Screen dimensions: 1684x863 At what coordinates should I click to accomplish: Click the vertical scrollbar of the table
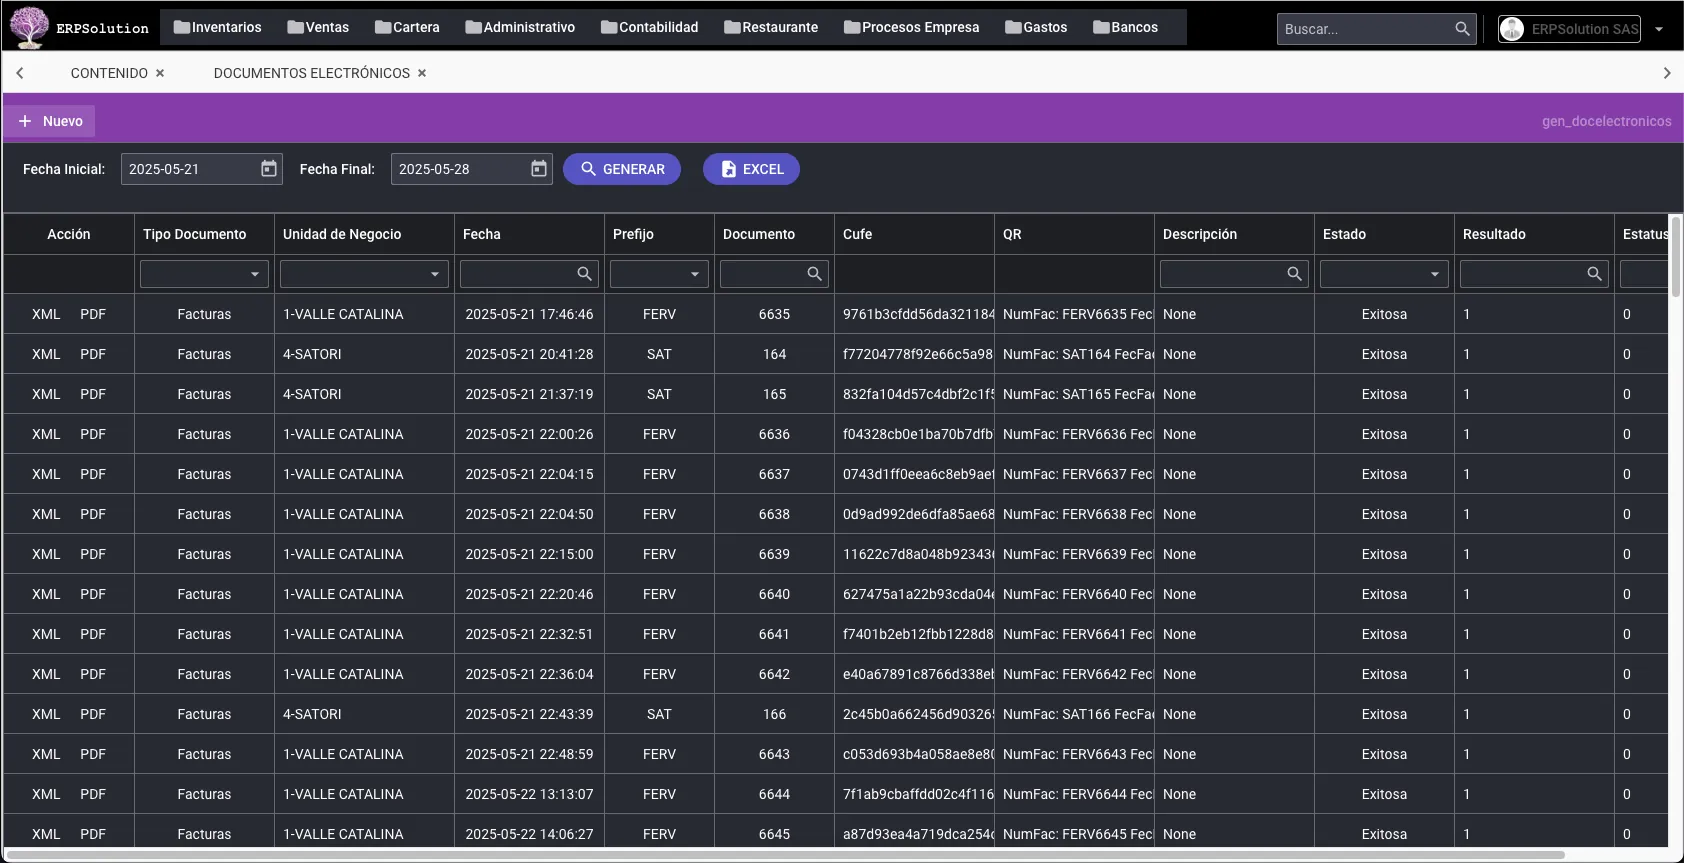[1675, 256]
